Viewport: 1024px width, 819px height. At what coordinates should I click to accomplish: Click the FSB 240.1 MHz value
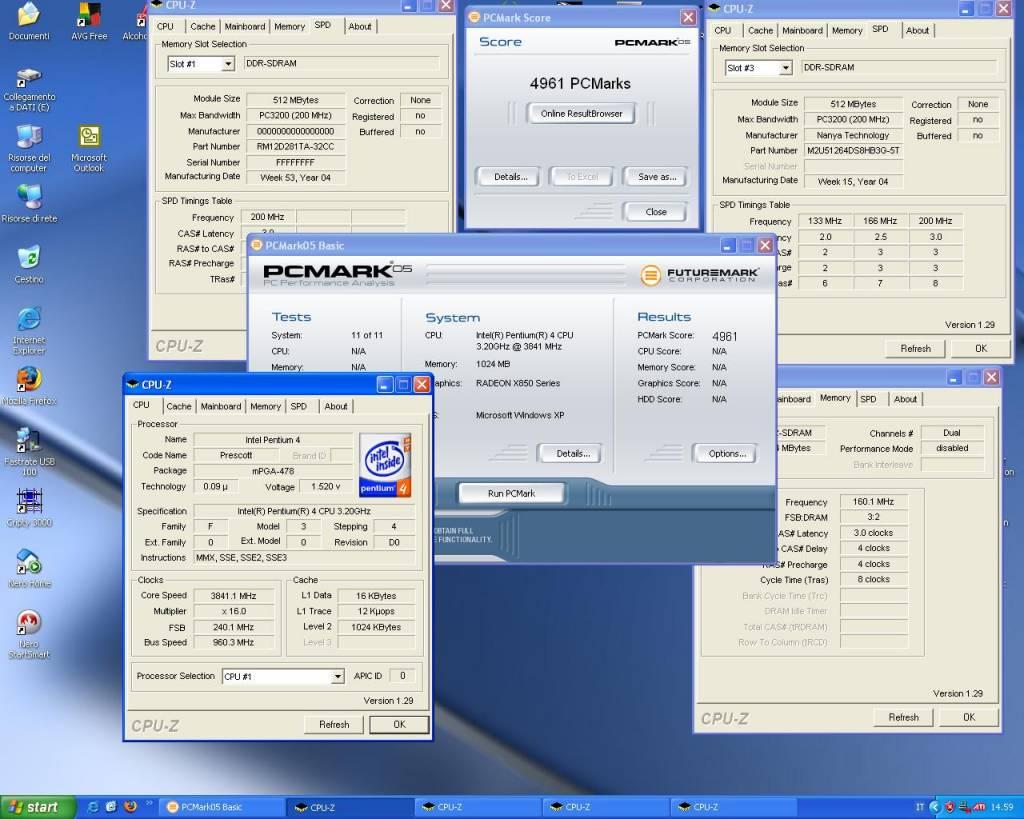tap(233, 627)
